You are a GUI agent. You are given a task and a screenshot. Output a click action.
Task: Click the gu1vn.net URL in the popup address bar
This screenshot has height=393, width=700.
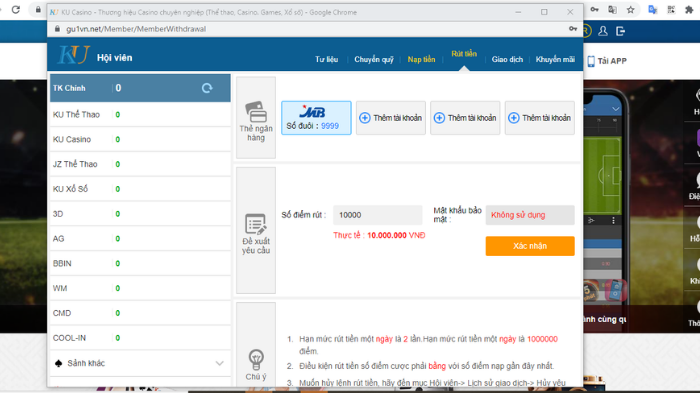point(136,29)
